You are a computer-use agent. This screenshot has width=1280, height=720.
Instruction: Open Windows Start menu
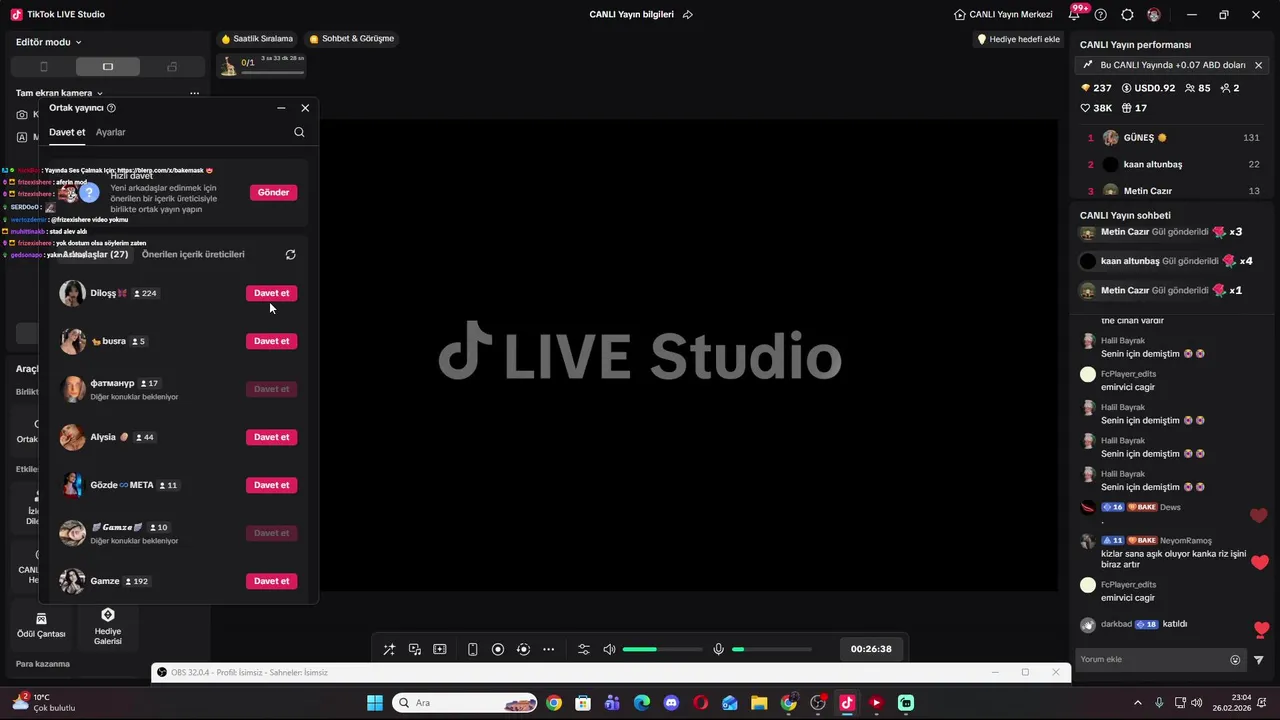375,703
